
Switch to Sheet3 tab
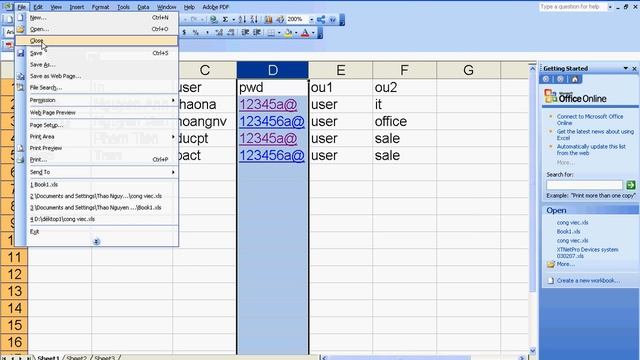point(104,358)
